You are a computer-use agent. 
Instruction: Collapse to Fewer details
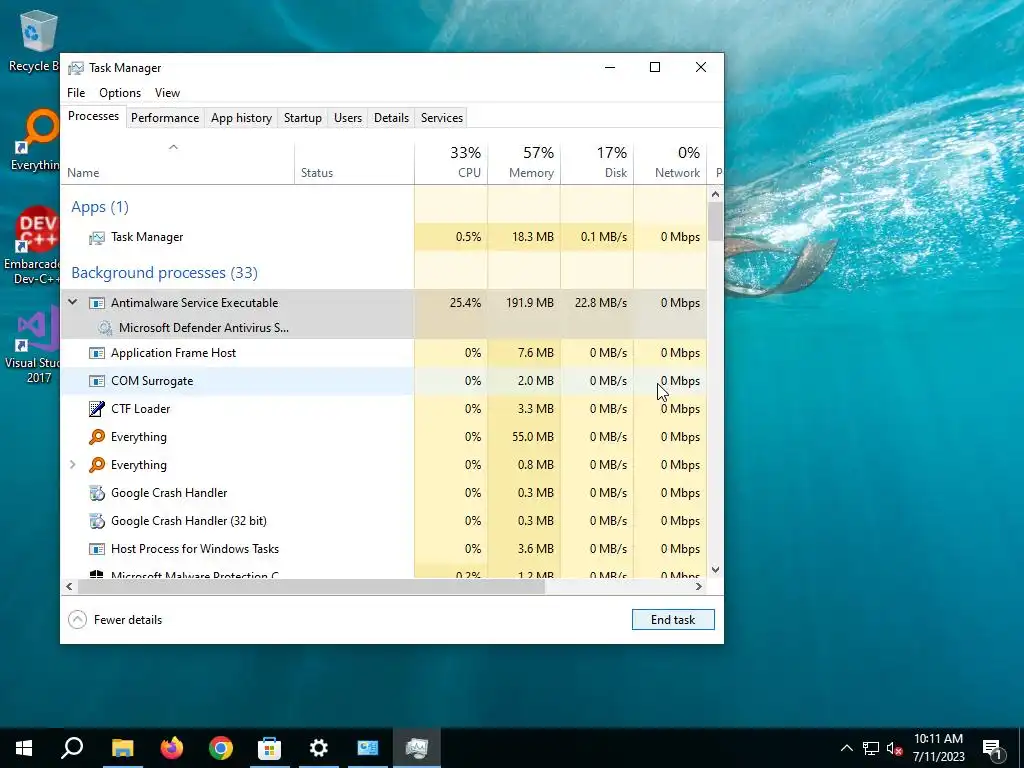tap(115, 620)
